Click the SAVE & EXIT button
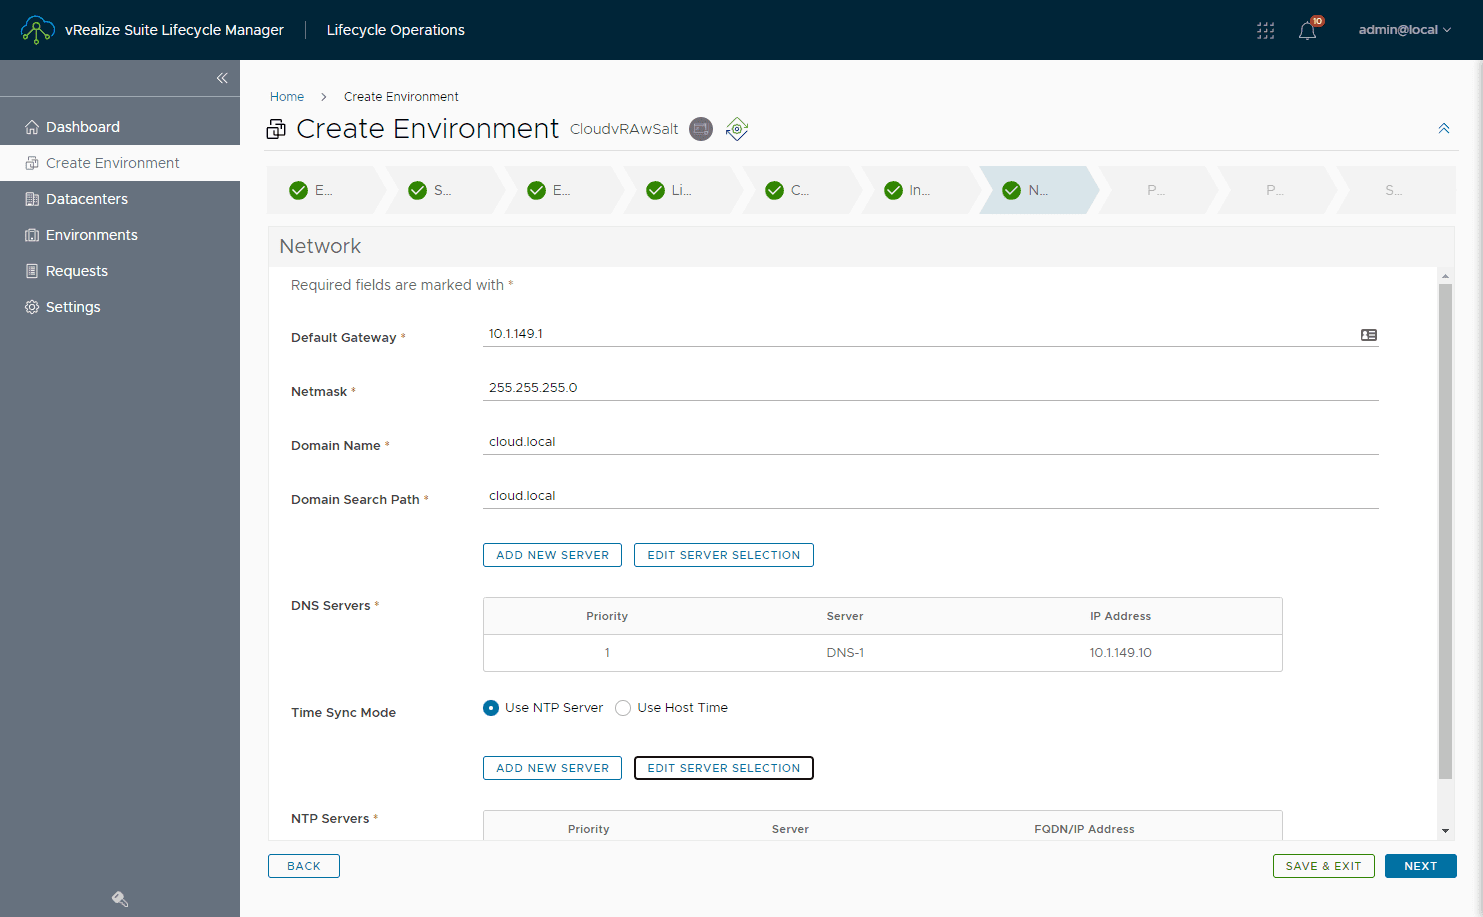1483x917 pixels. pyautogui.click(x=1323, y=866)
